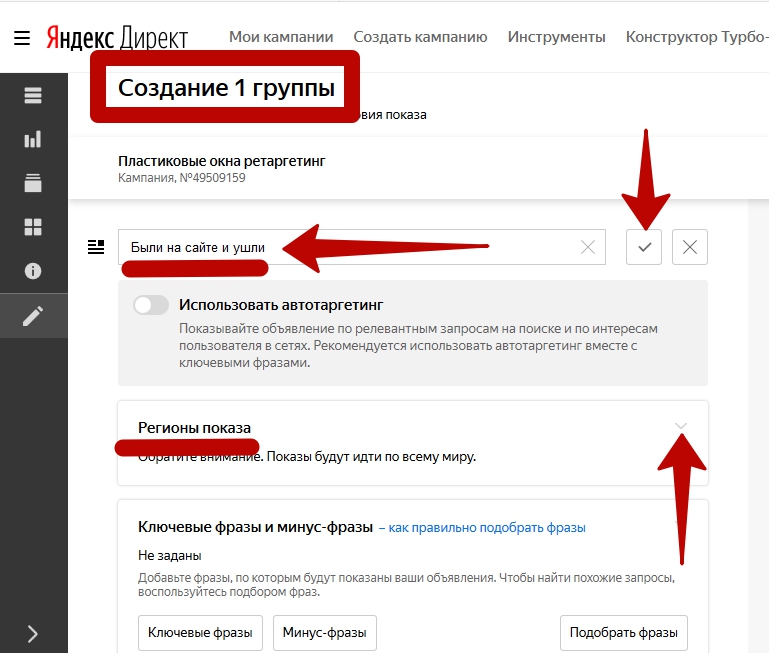The width and height of the screenshot is (769, 653).
Task: Open the statistics bar chart sidebar icon
Action: pyautogui.click(x=33, y=139)
